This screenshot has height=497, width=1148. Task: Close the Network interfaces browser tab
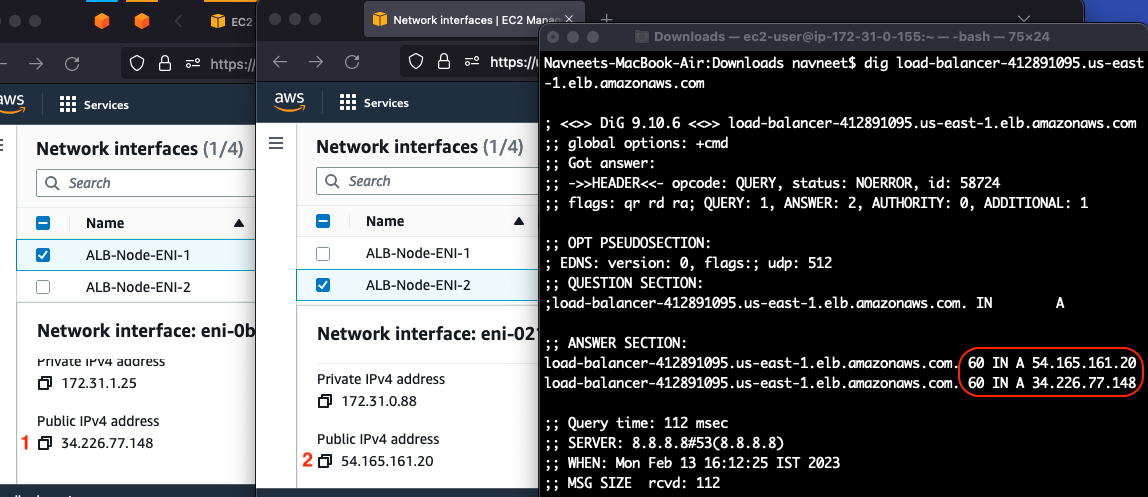(x=570, y=20)
